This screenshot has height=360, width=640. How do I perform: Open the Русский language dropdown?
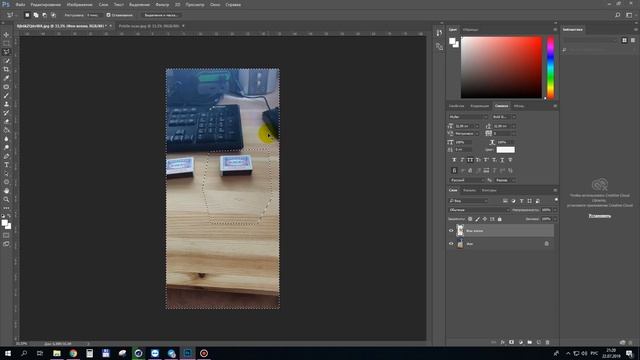(468, 180)
